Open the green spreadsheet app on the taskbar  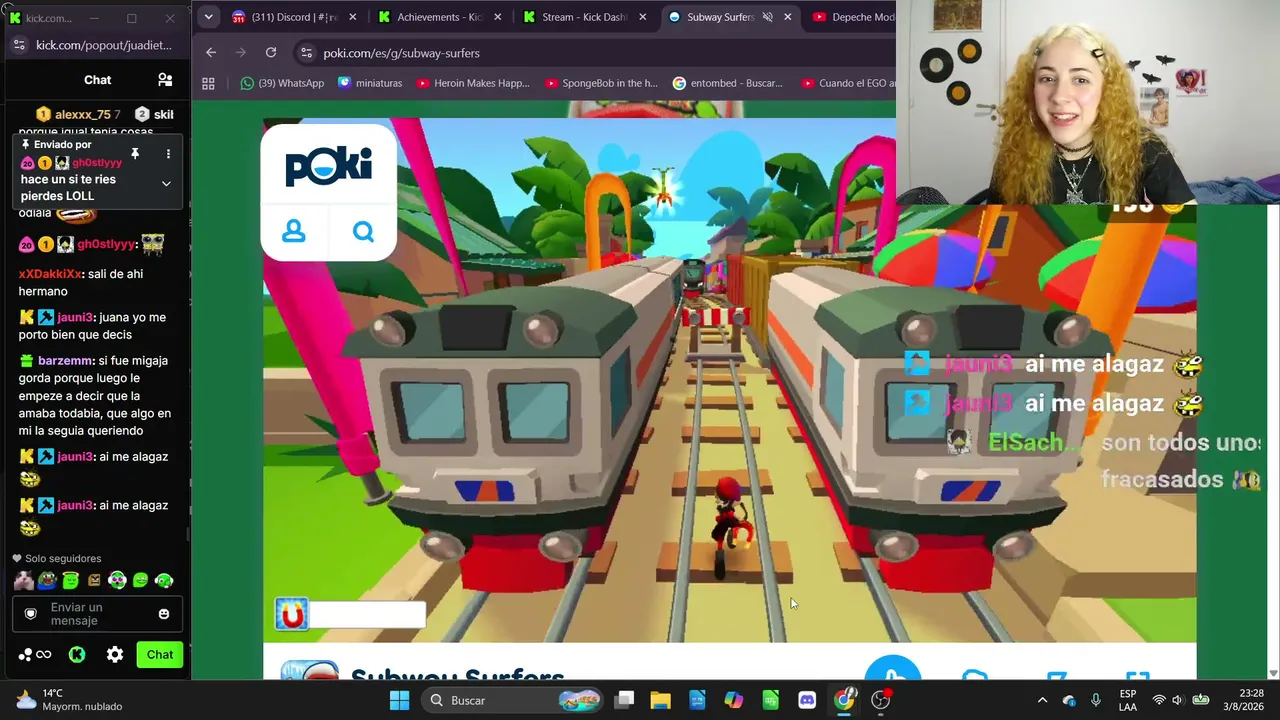click(x=770, y=700)
